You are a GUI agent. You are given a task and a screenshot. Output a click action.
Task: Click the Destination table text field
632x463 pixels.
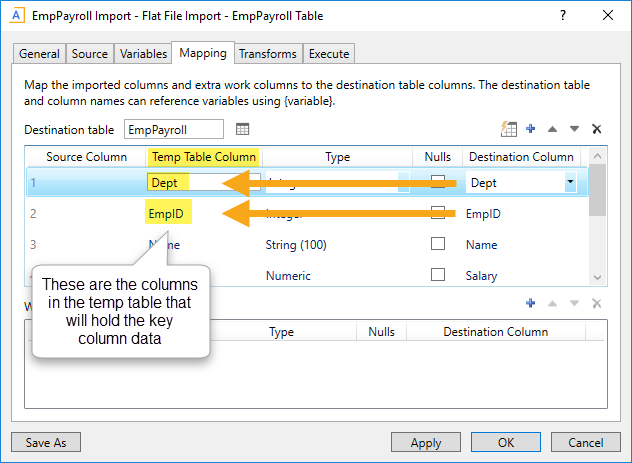pyautogui.click(x=174, y=129)
